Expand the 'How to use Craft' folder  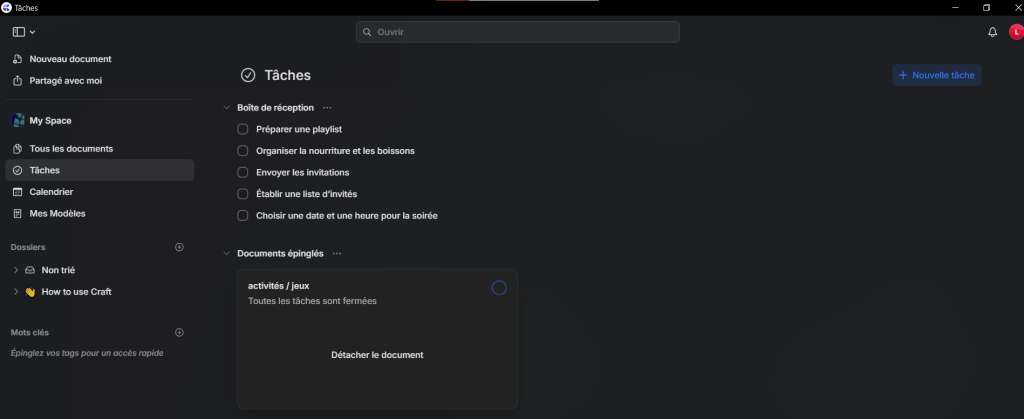tap(16, 292)
